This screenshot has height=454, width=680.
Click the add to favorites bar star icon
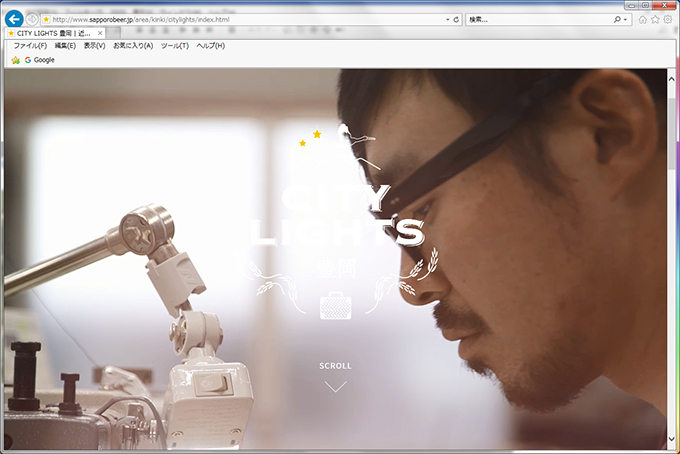(16, 60)
